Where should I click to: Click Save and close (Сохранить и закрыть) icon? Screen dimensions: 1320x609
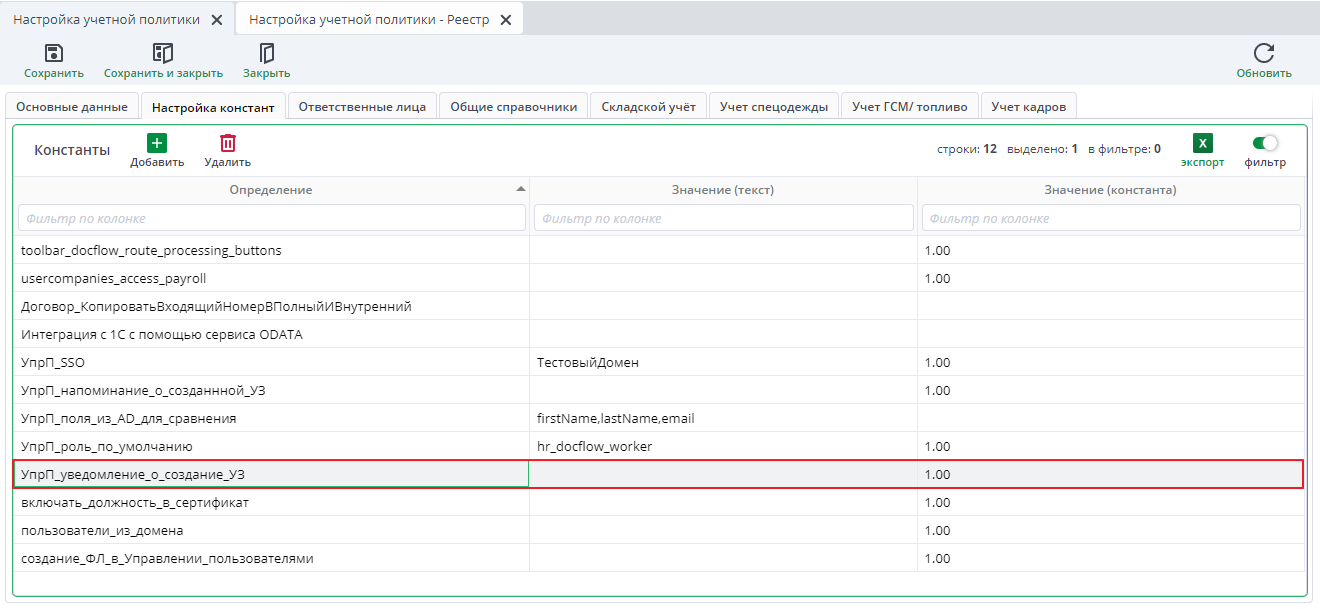[x=163, y=54]
